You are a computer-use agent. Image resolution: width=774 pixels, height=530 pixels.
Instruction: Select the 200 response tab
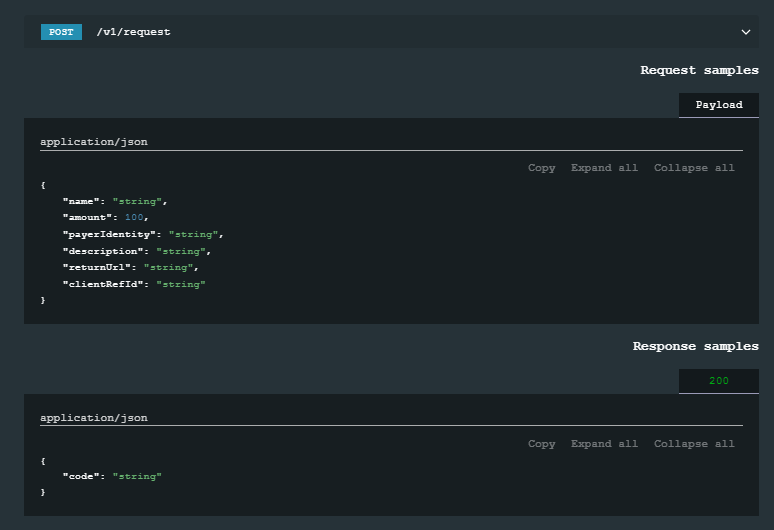coord(719,380)
